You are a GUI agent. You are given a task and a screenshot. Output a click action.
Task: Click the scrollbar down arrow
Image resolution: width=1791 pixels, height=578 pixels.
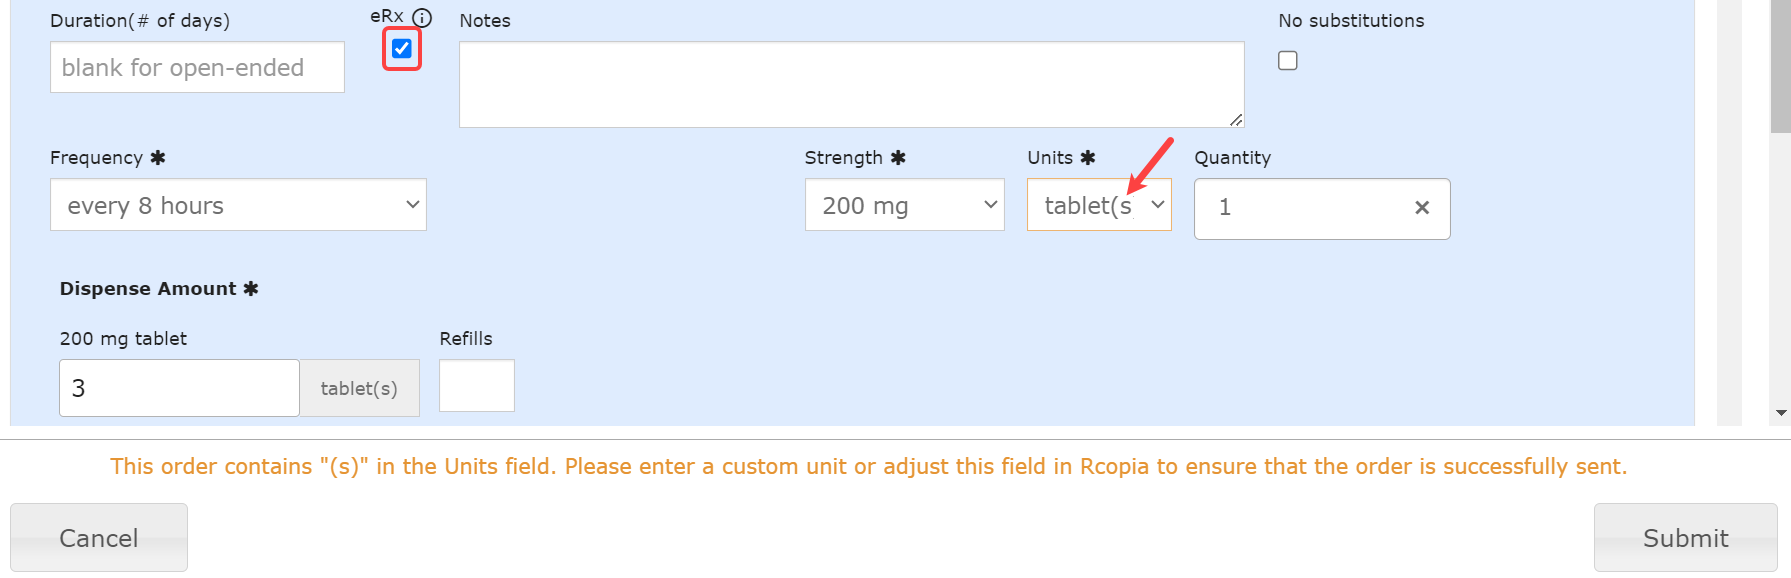coord(1780,413)
